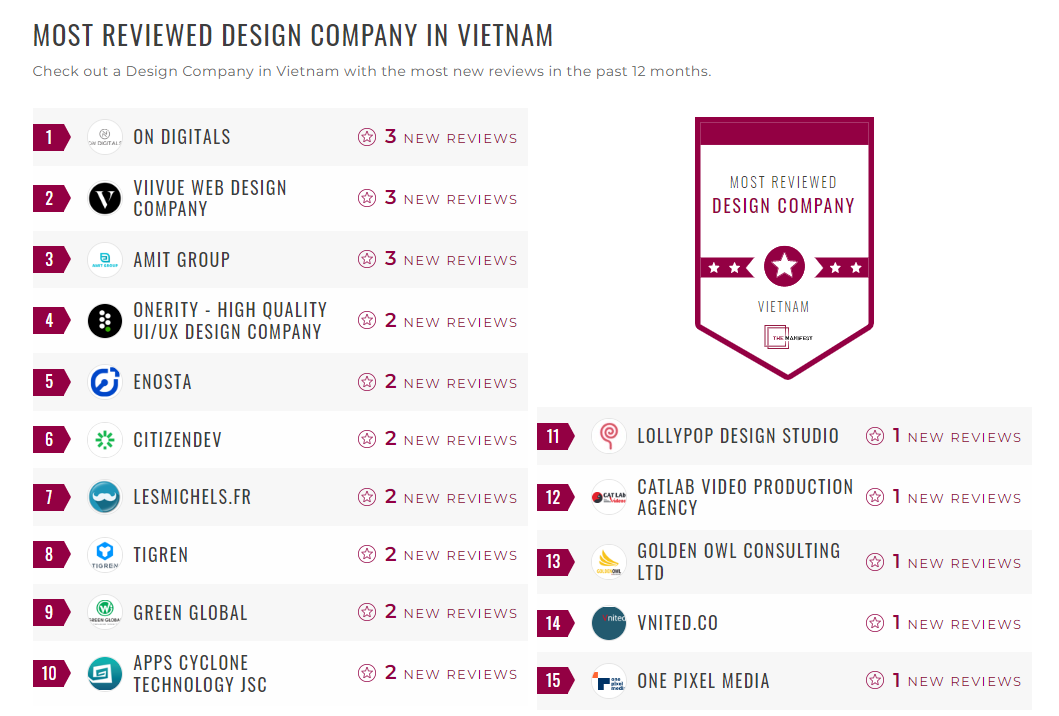Viewport: 1059px width, 716px height.
Task: Click the CitizenDev green starburst logo
Action: coord(105,440)
